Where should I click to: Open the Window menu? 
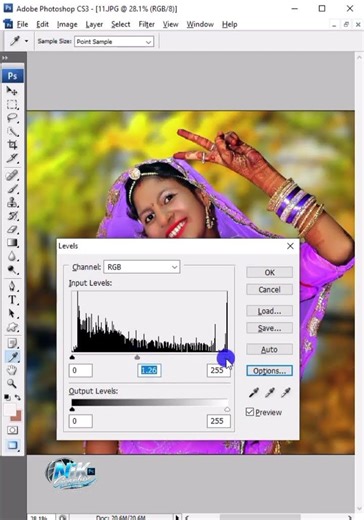[200, 24]
